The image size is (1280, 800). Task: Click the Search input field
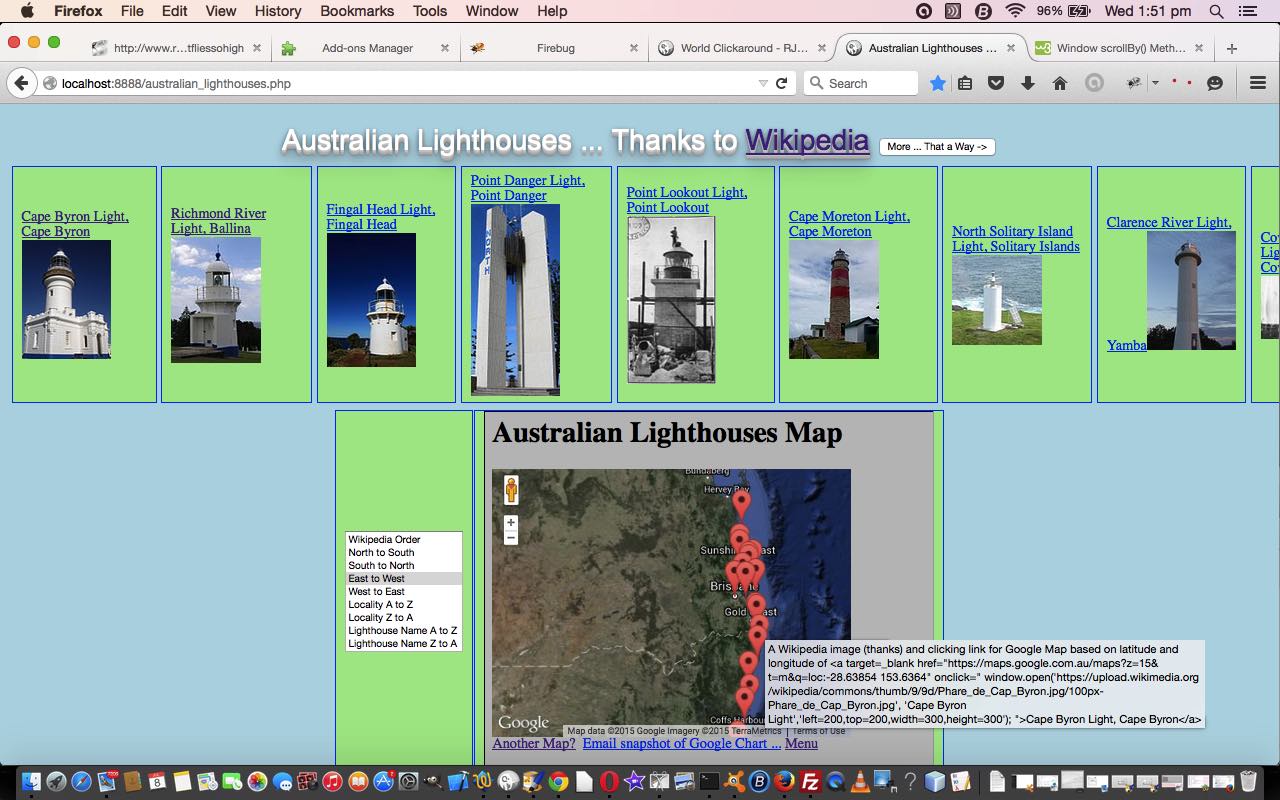coord(861,83)
